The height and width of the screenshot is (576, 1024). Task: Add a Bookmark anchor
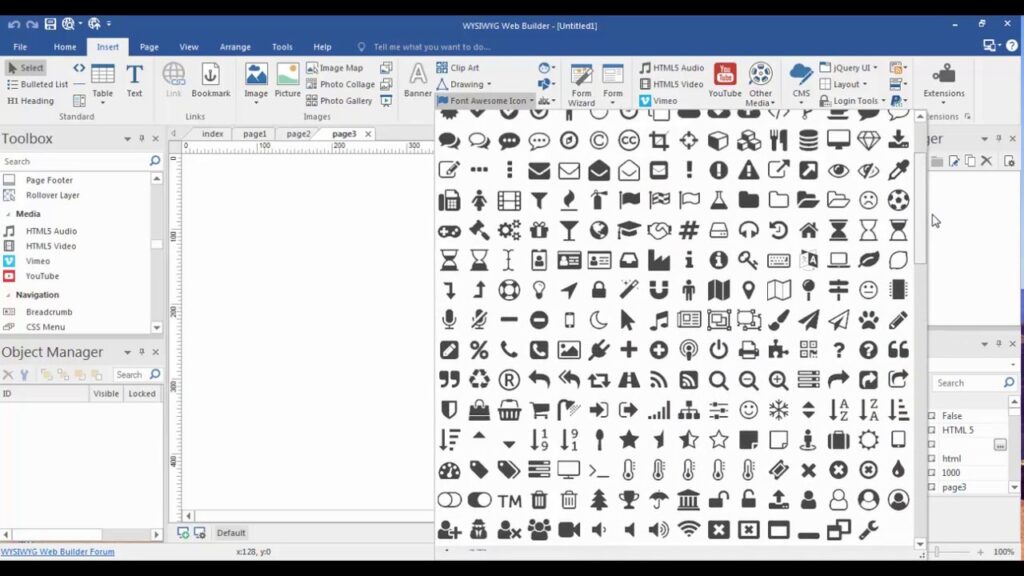(x=210, y=81)
